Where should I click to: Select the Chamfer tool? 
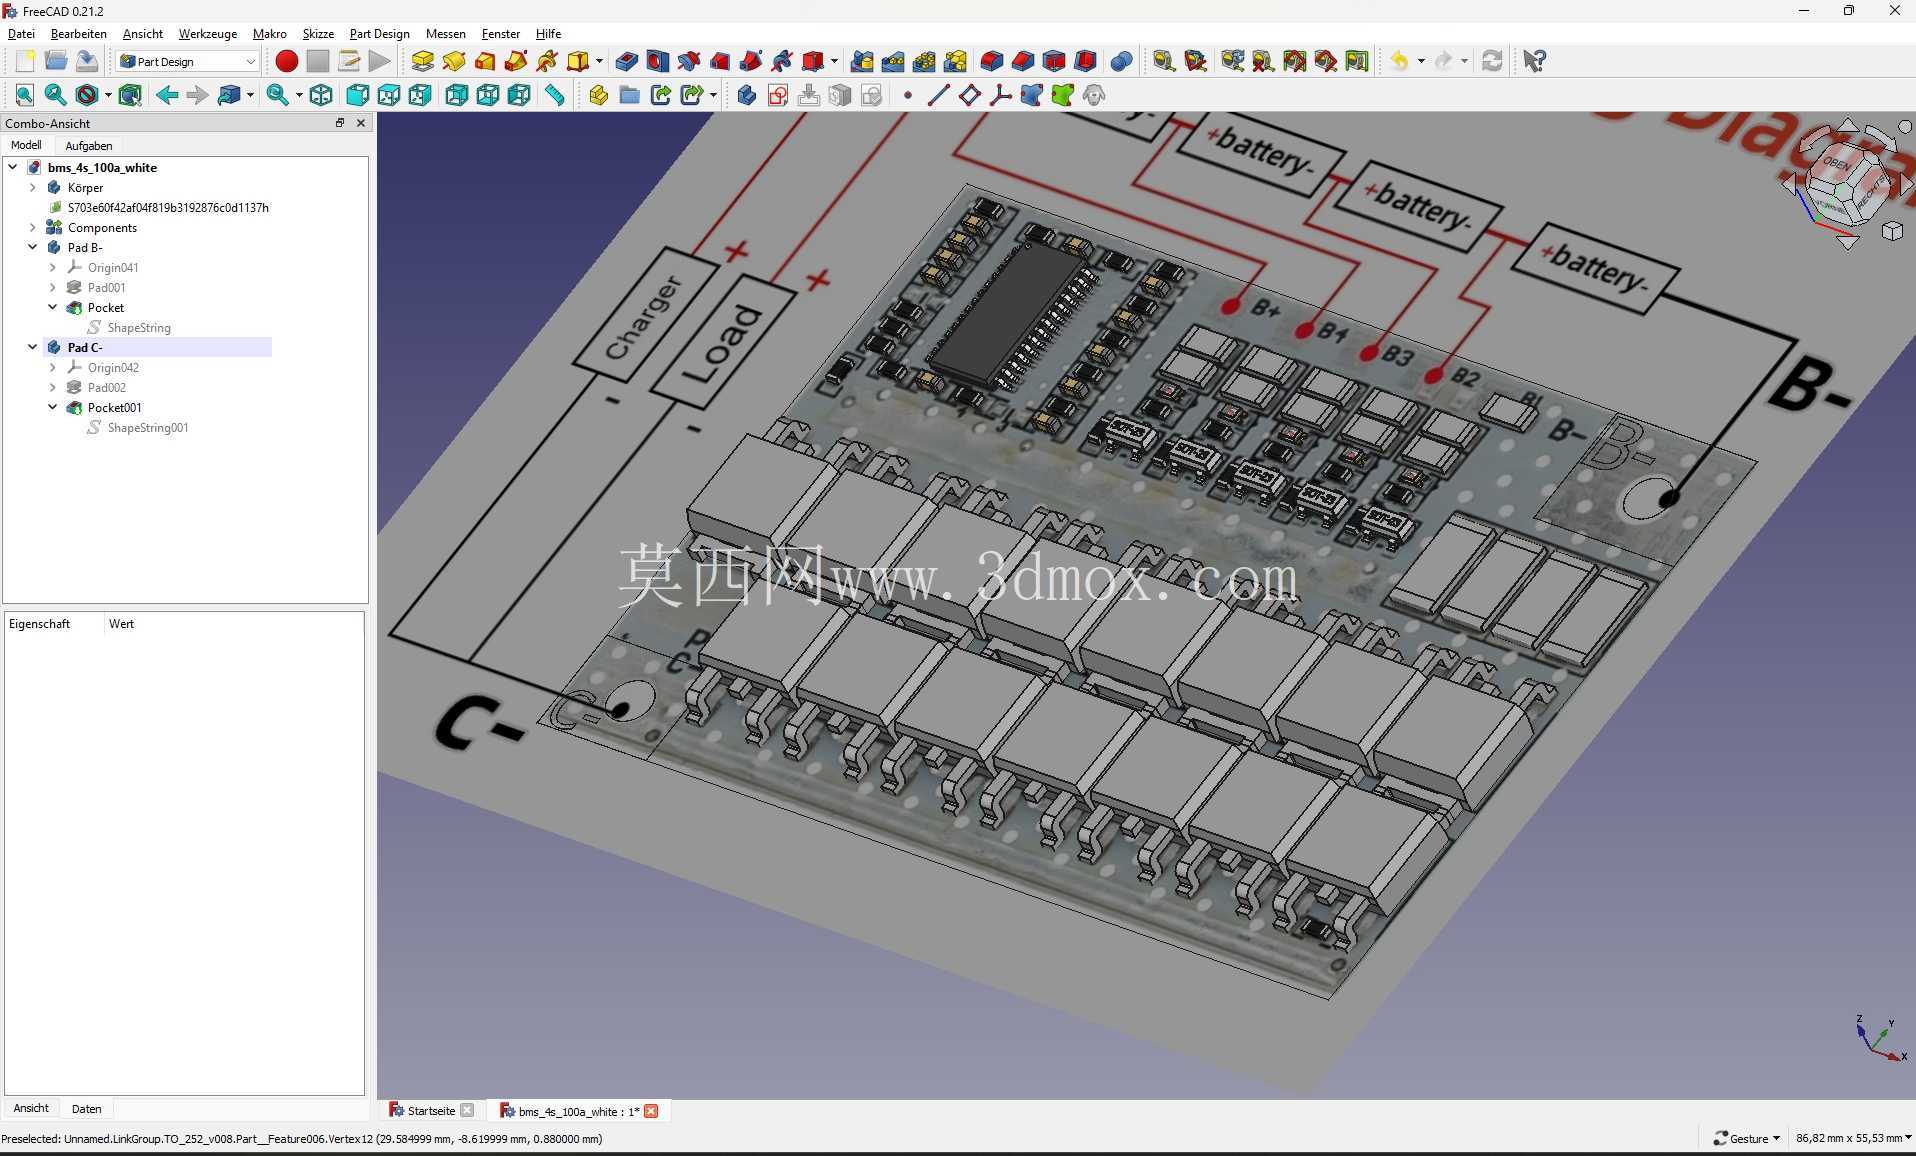1022,61
